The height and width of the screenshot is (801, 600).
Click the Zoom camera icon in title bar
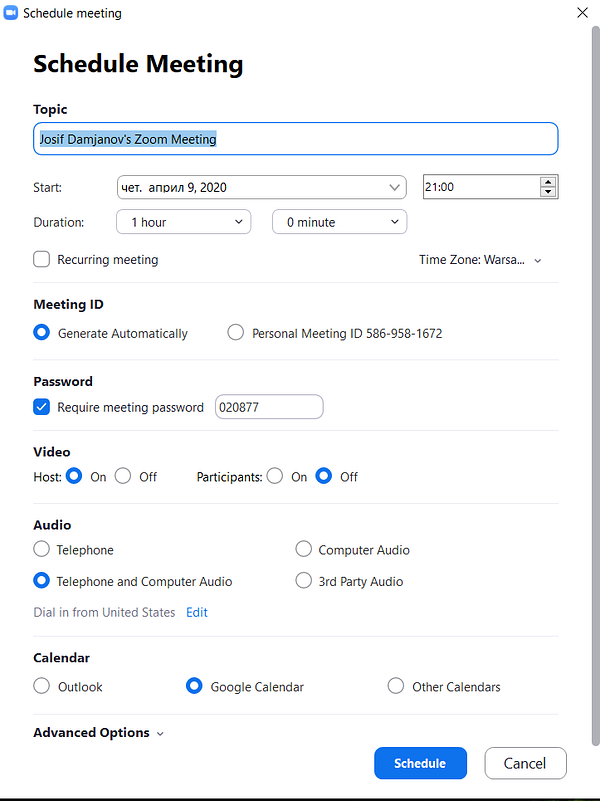[10, 13]
